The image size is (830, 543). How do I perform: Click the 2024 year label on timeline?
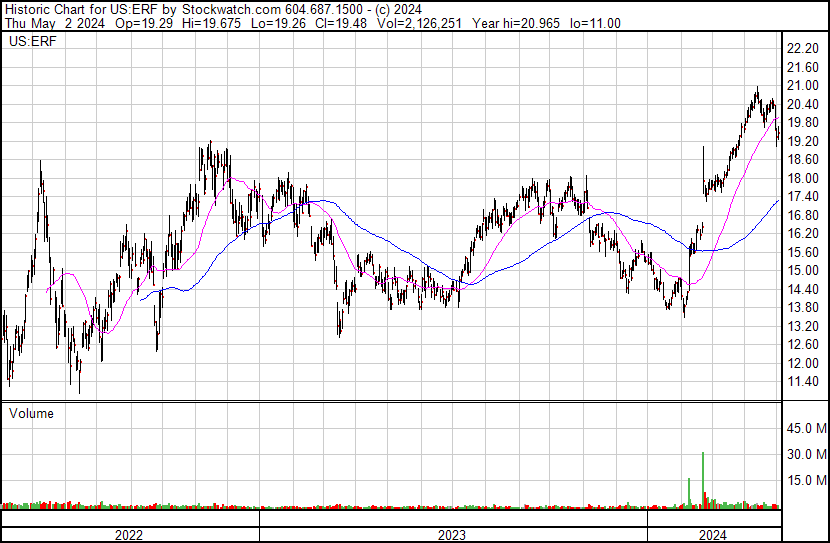click(713, 535)
